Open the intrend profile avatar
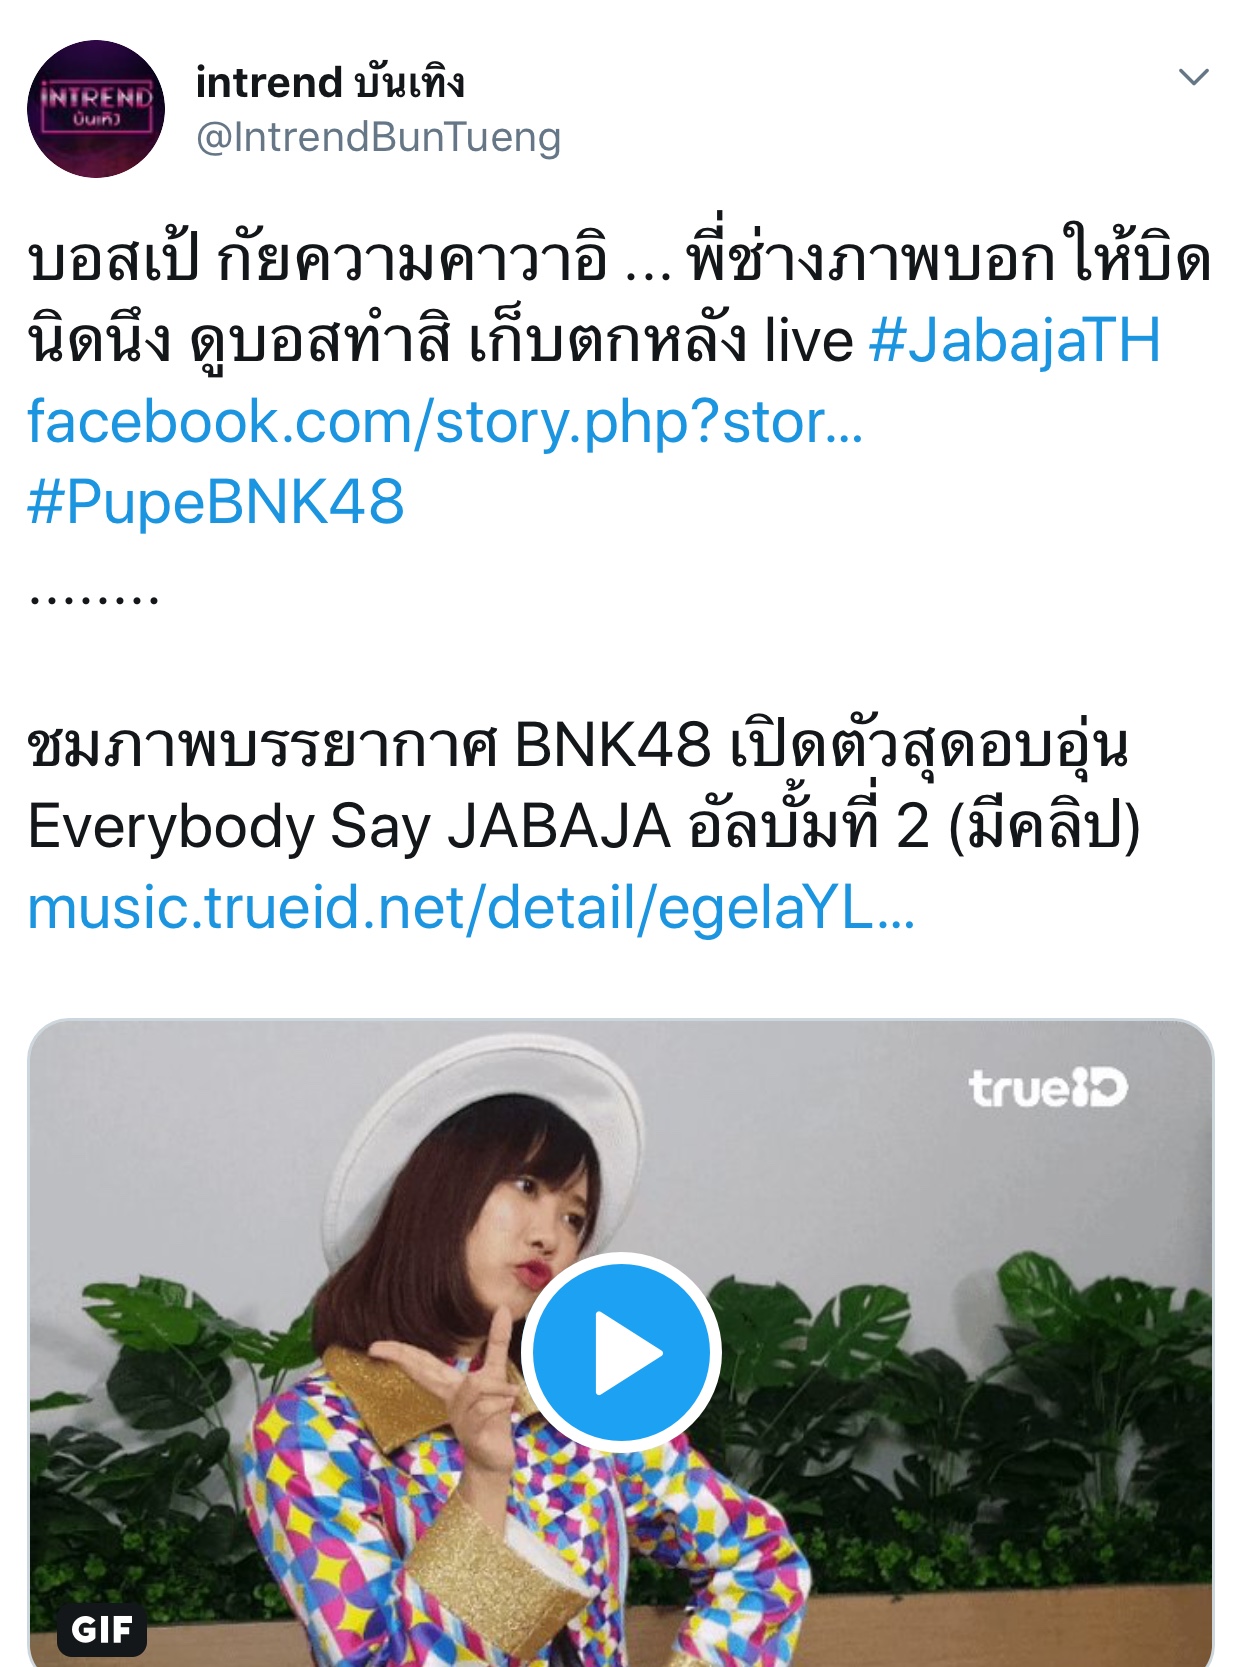Image resolution: width=1242 pixels, height=1667 pixels. pos(96,109)
